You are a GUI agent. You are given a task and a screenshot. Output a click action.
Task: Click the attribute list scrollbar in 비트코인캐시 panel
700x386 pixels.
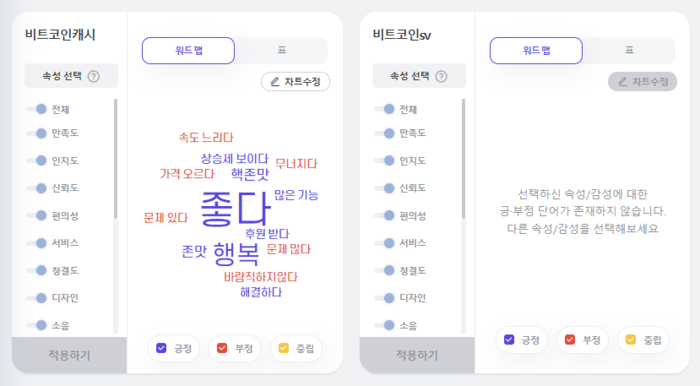pos(116,159)
